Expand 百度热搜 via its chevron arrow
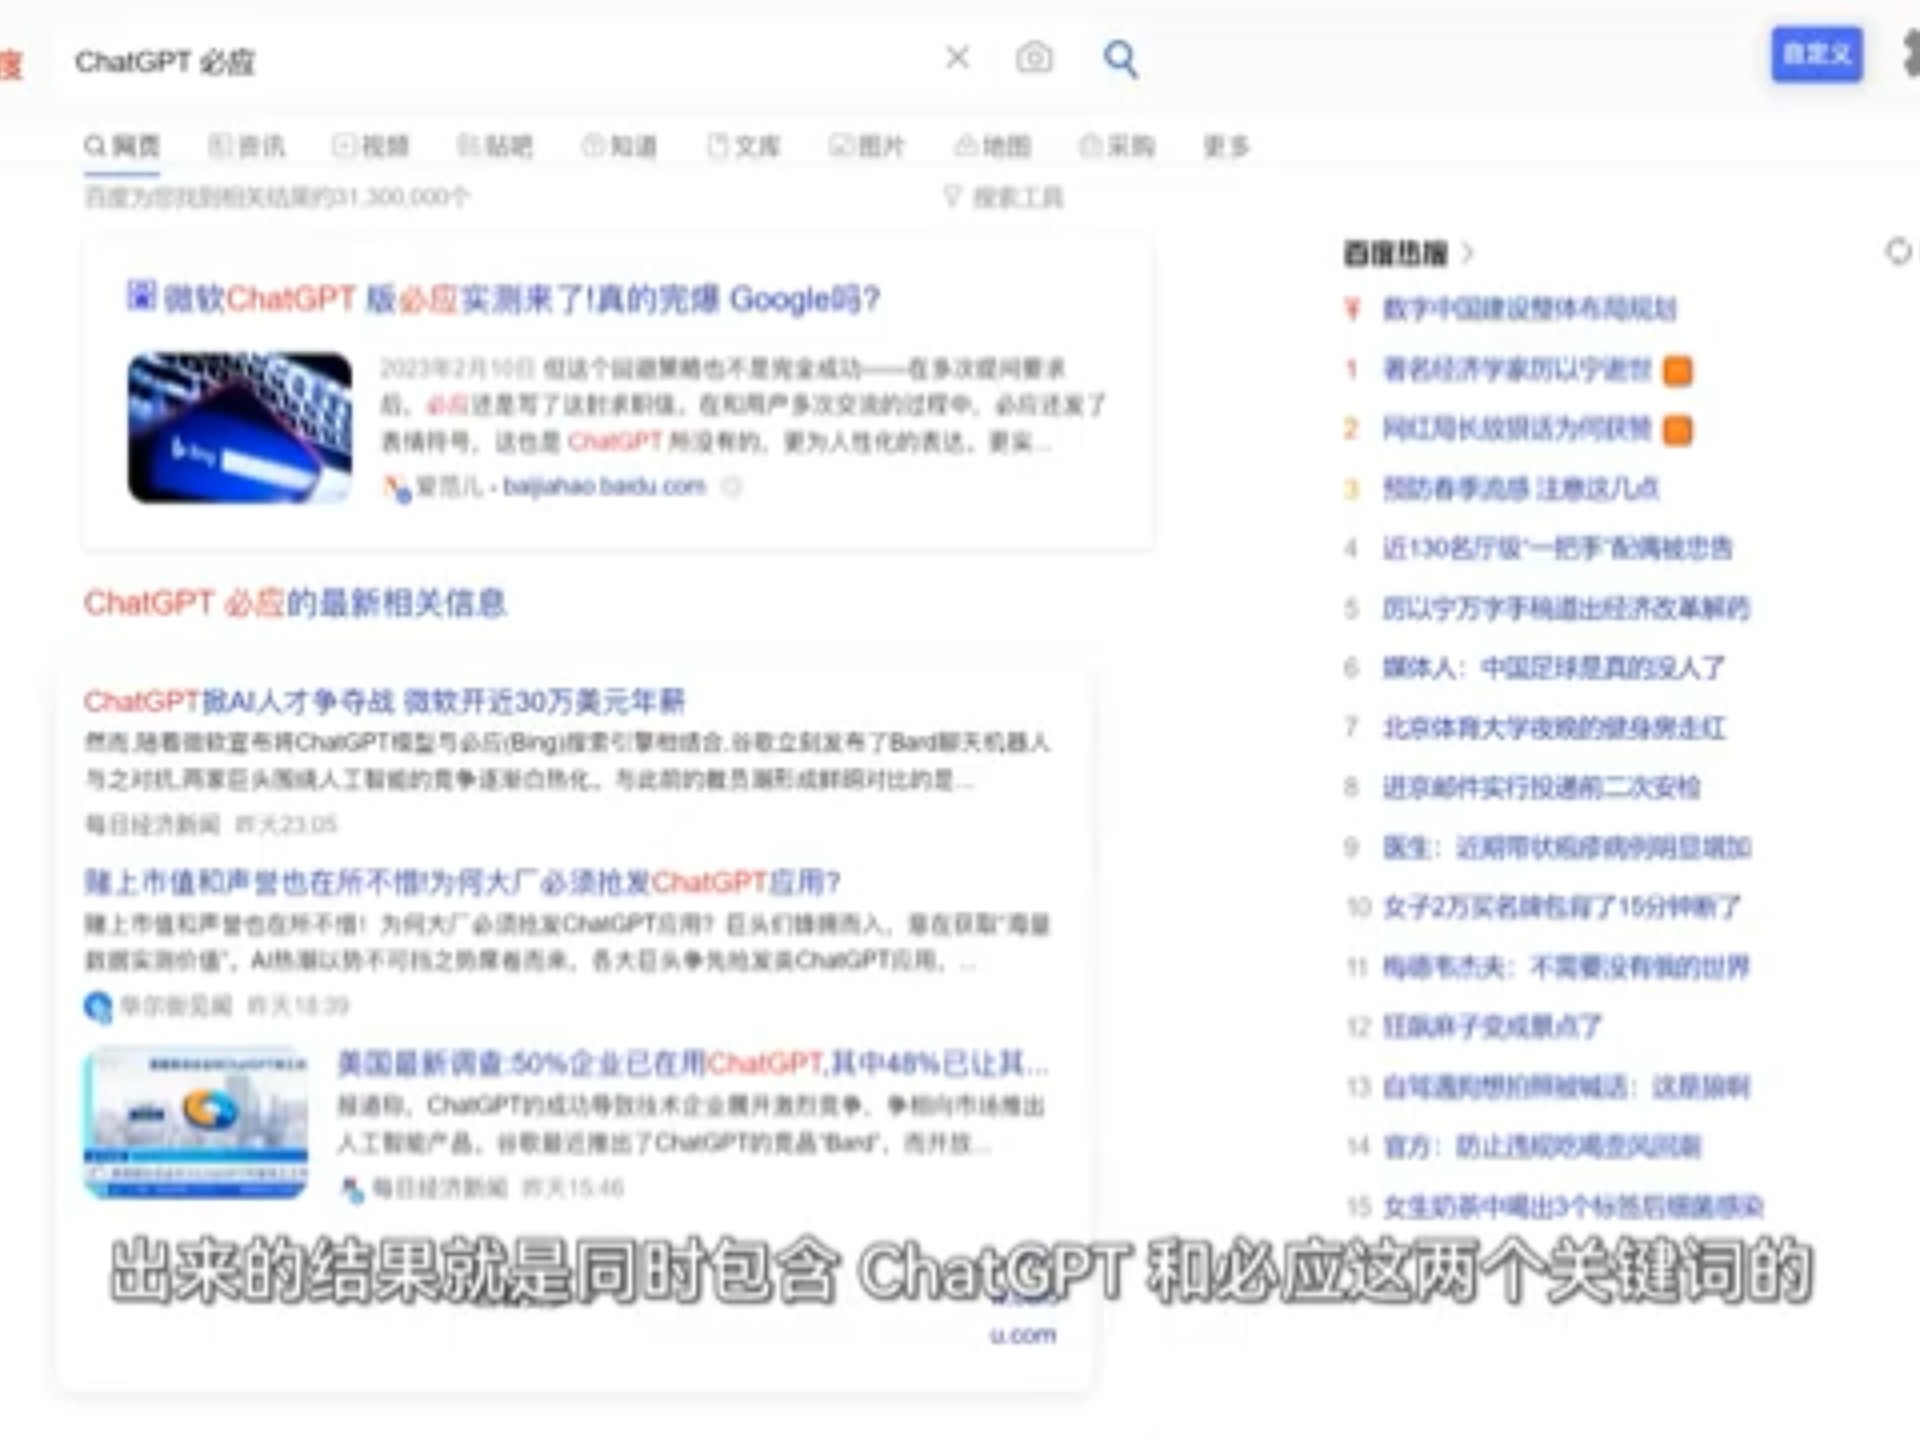Screen dimensions: 1920x1440 (1467, 253)
